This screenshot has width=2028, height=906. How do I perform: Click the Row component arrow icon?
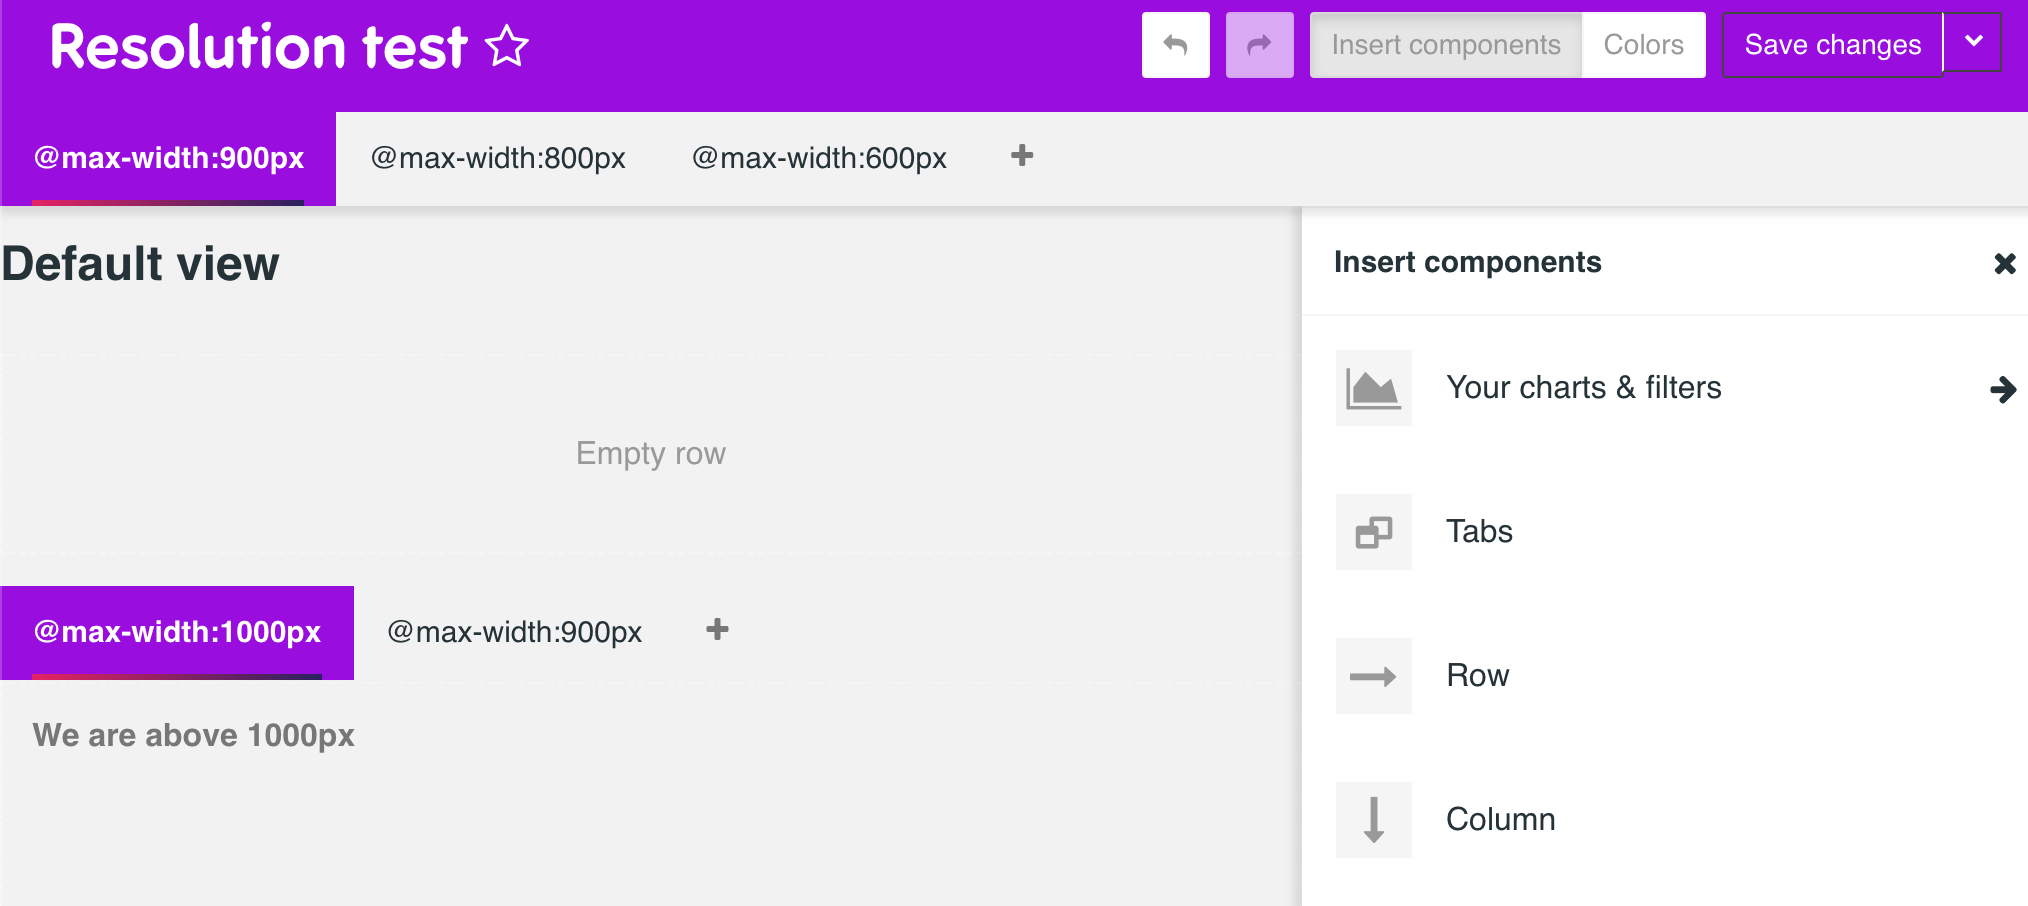click(1374, 676)
